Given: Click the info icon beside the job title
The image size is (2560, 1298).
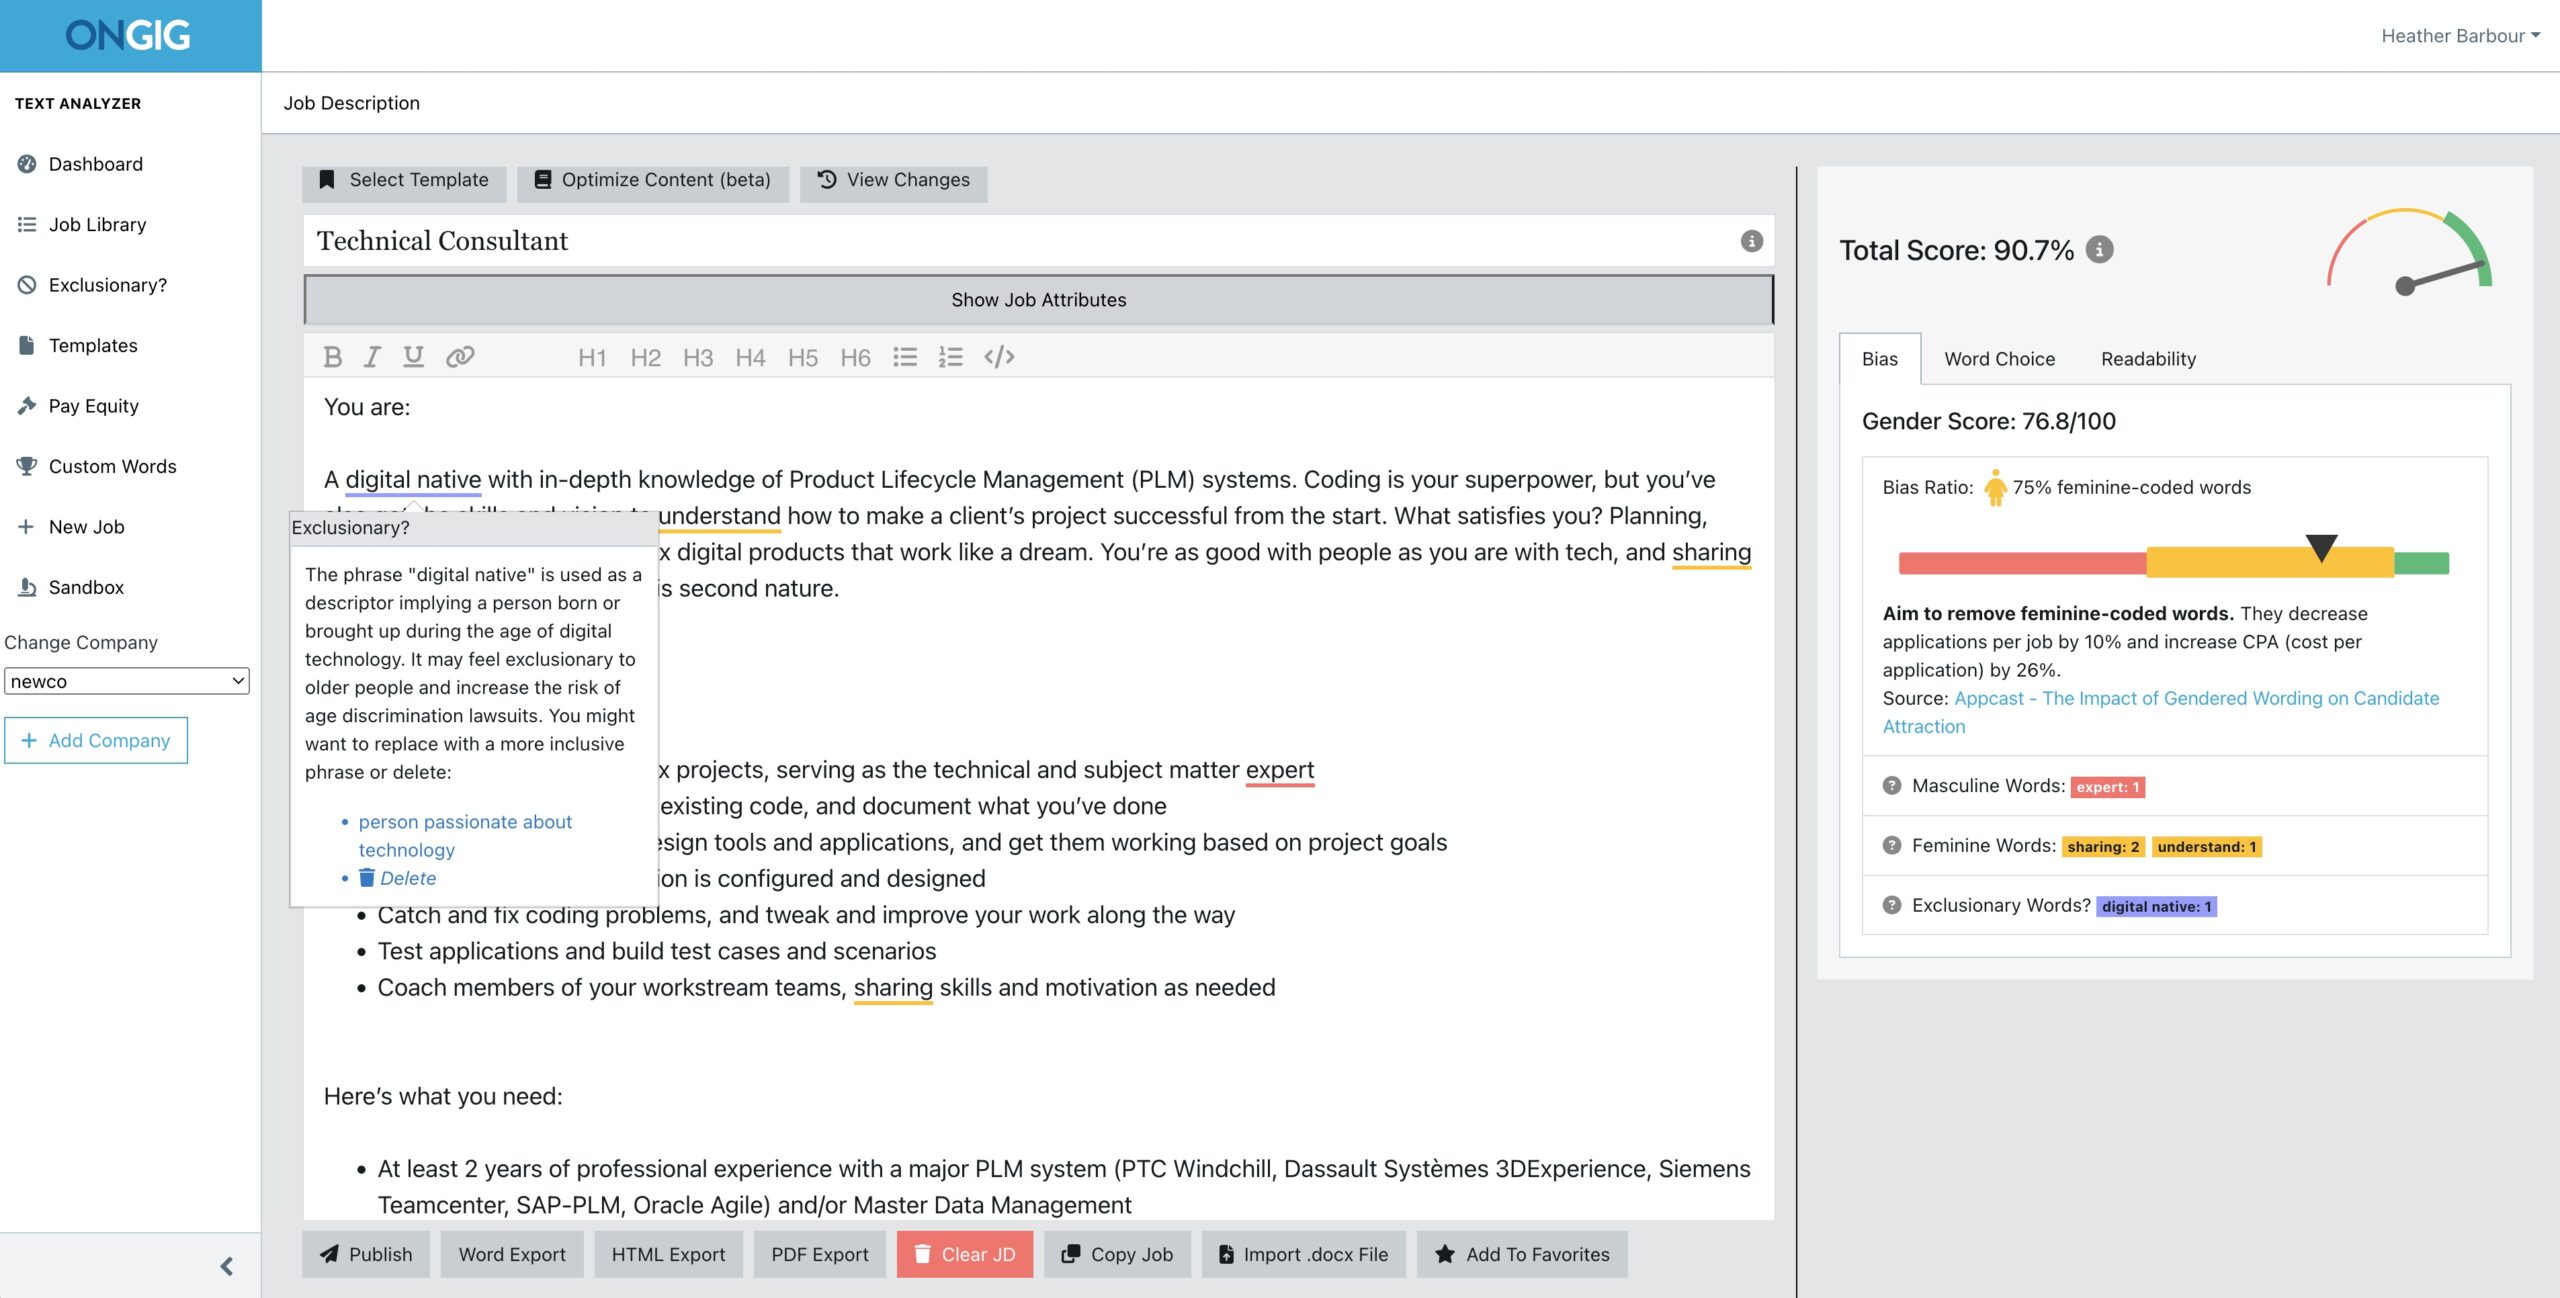Looking at the screenshot, I should tap(1751, 241).
